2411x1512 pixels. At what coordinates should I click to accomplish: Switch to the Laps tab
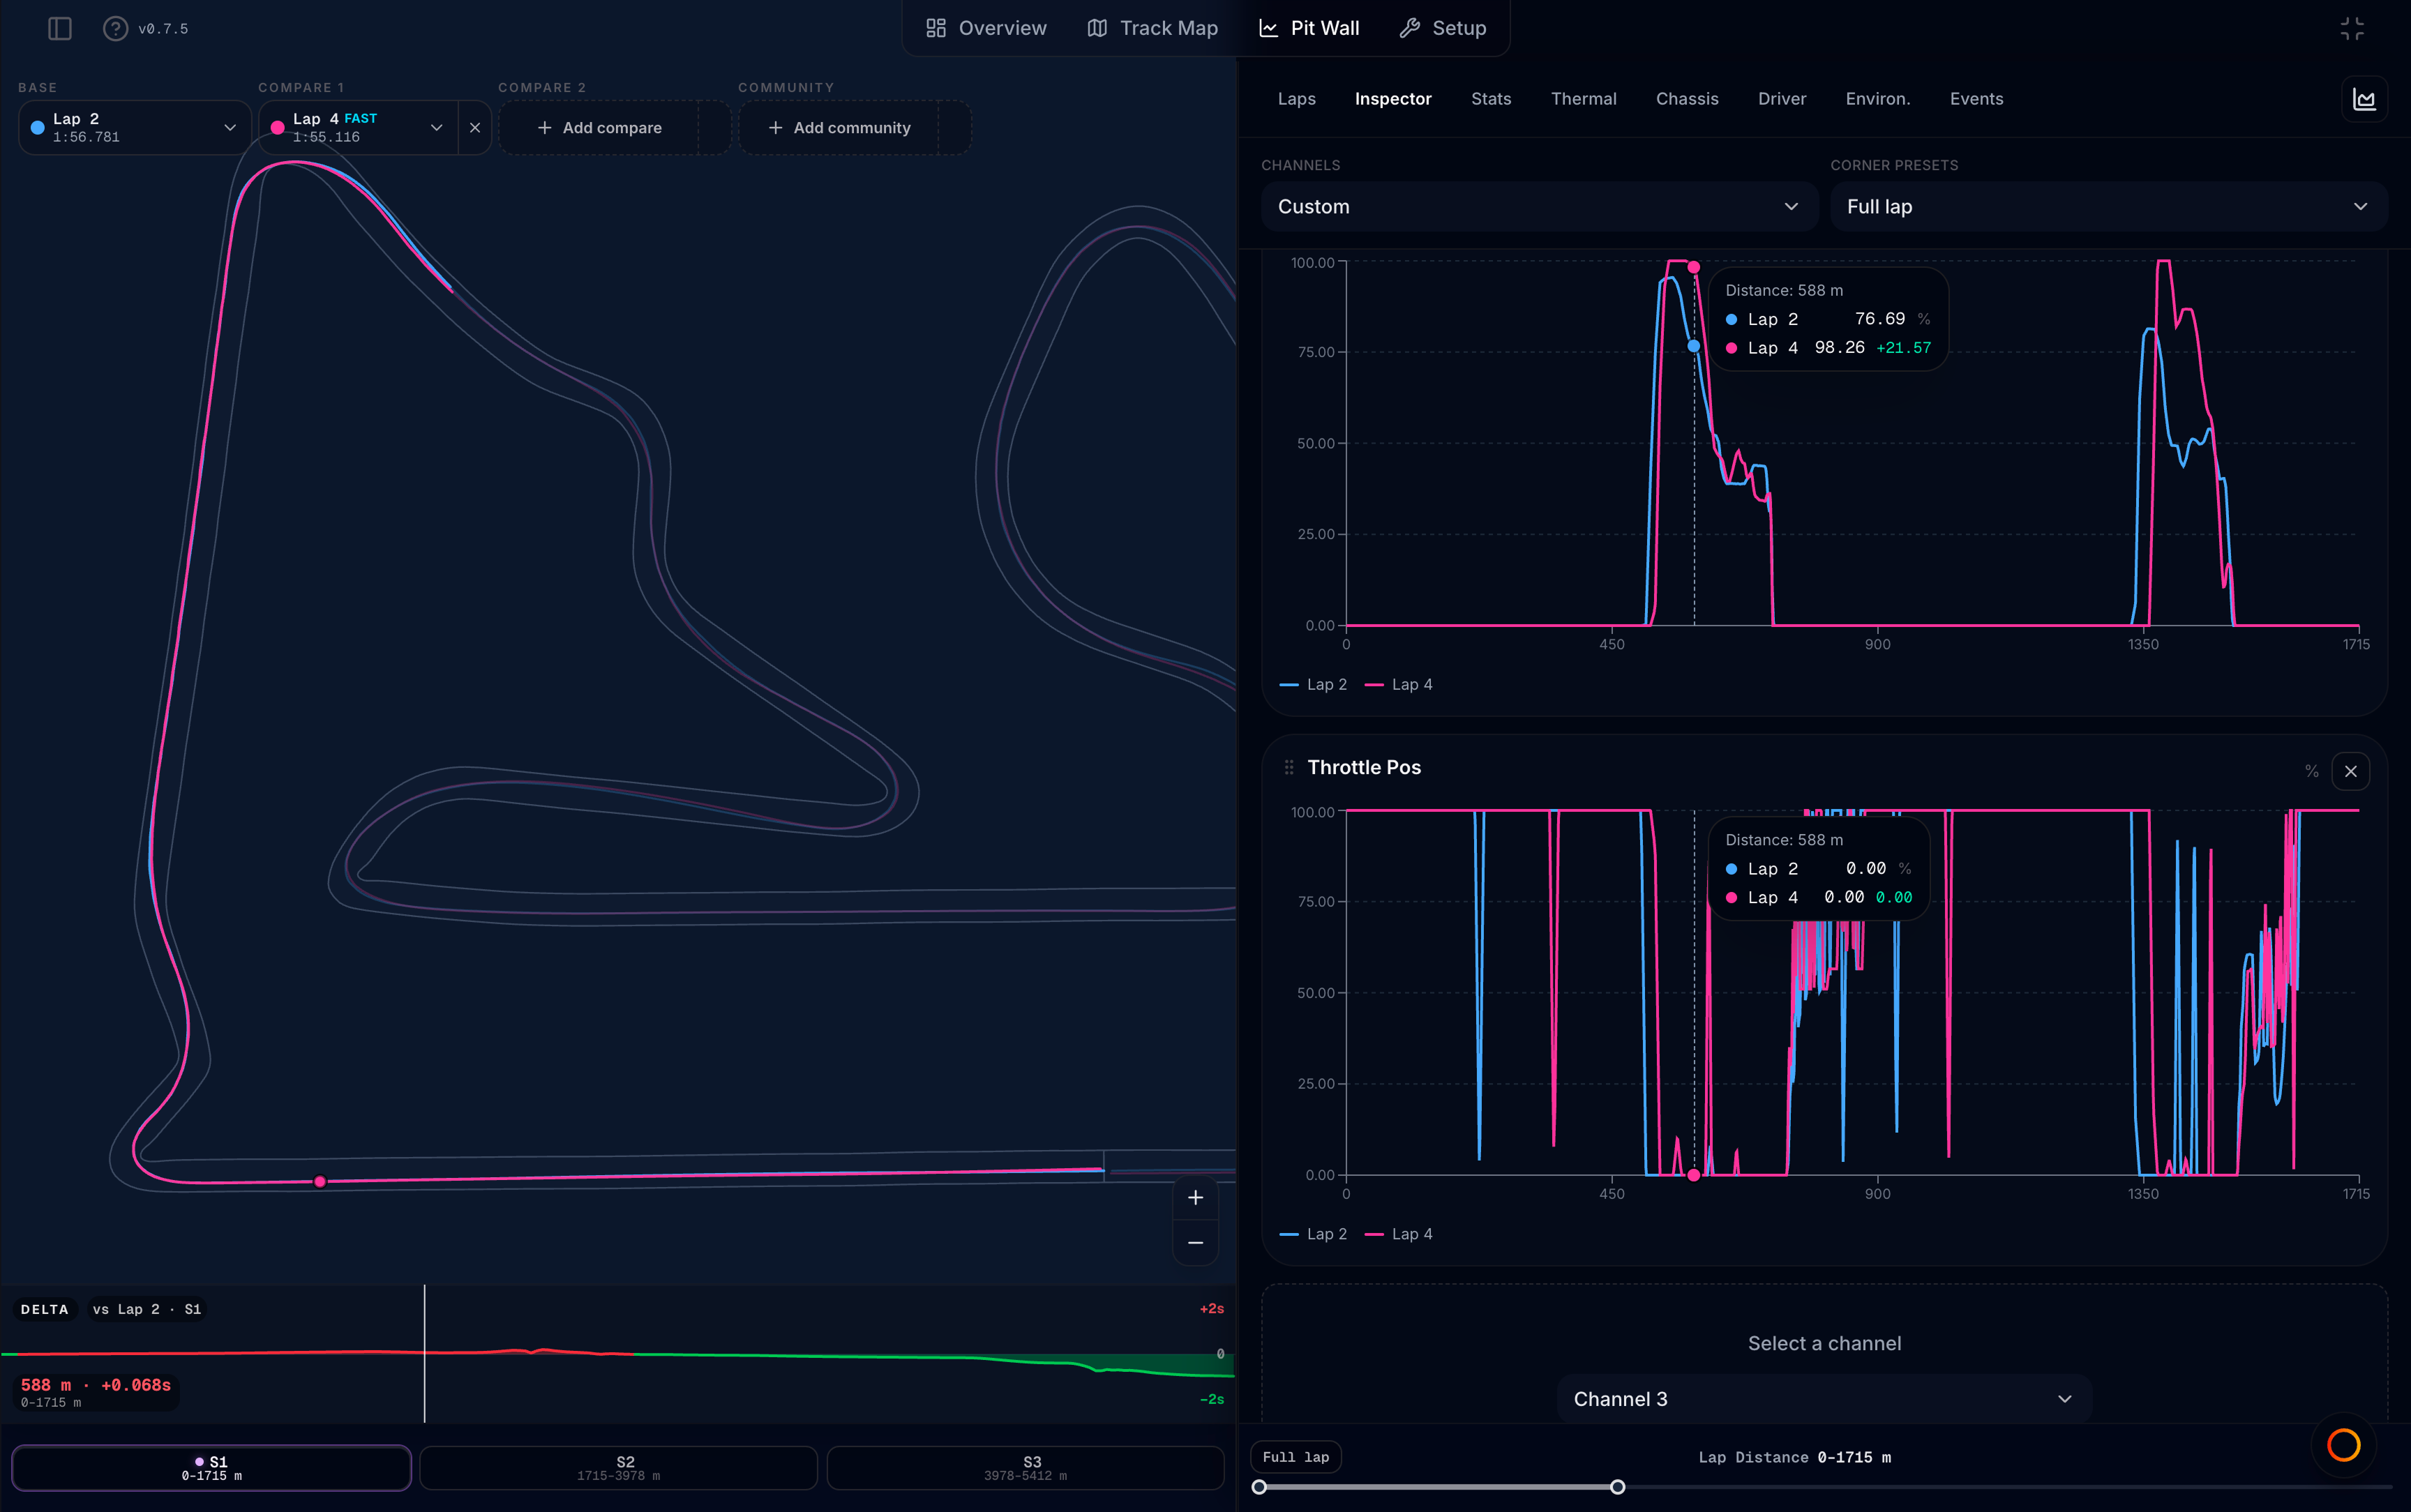pos(1296,99)
